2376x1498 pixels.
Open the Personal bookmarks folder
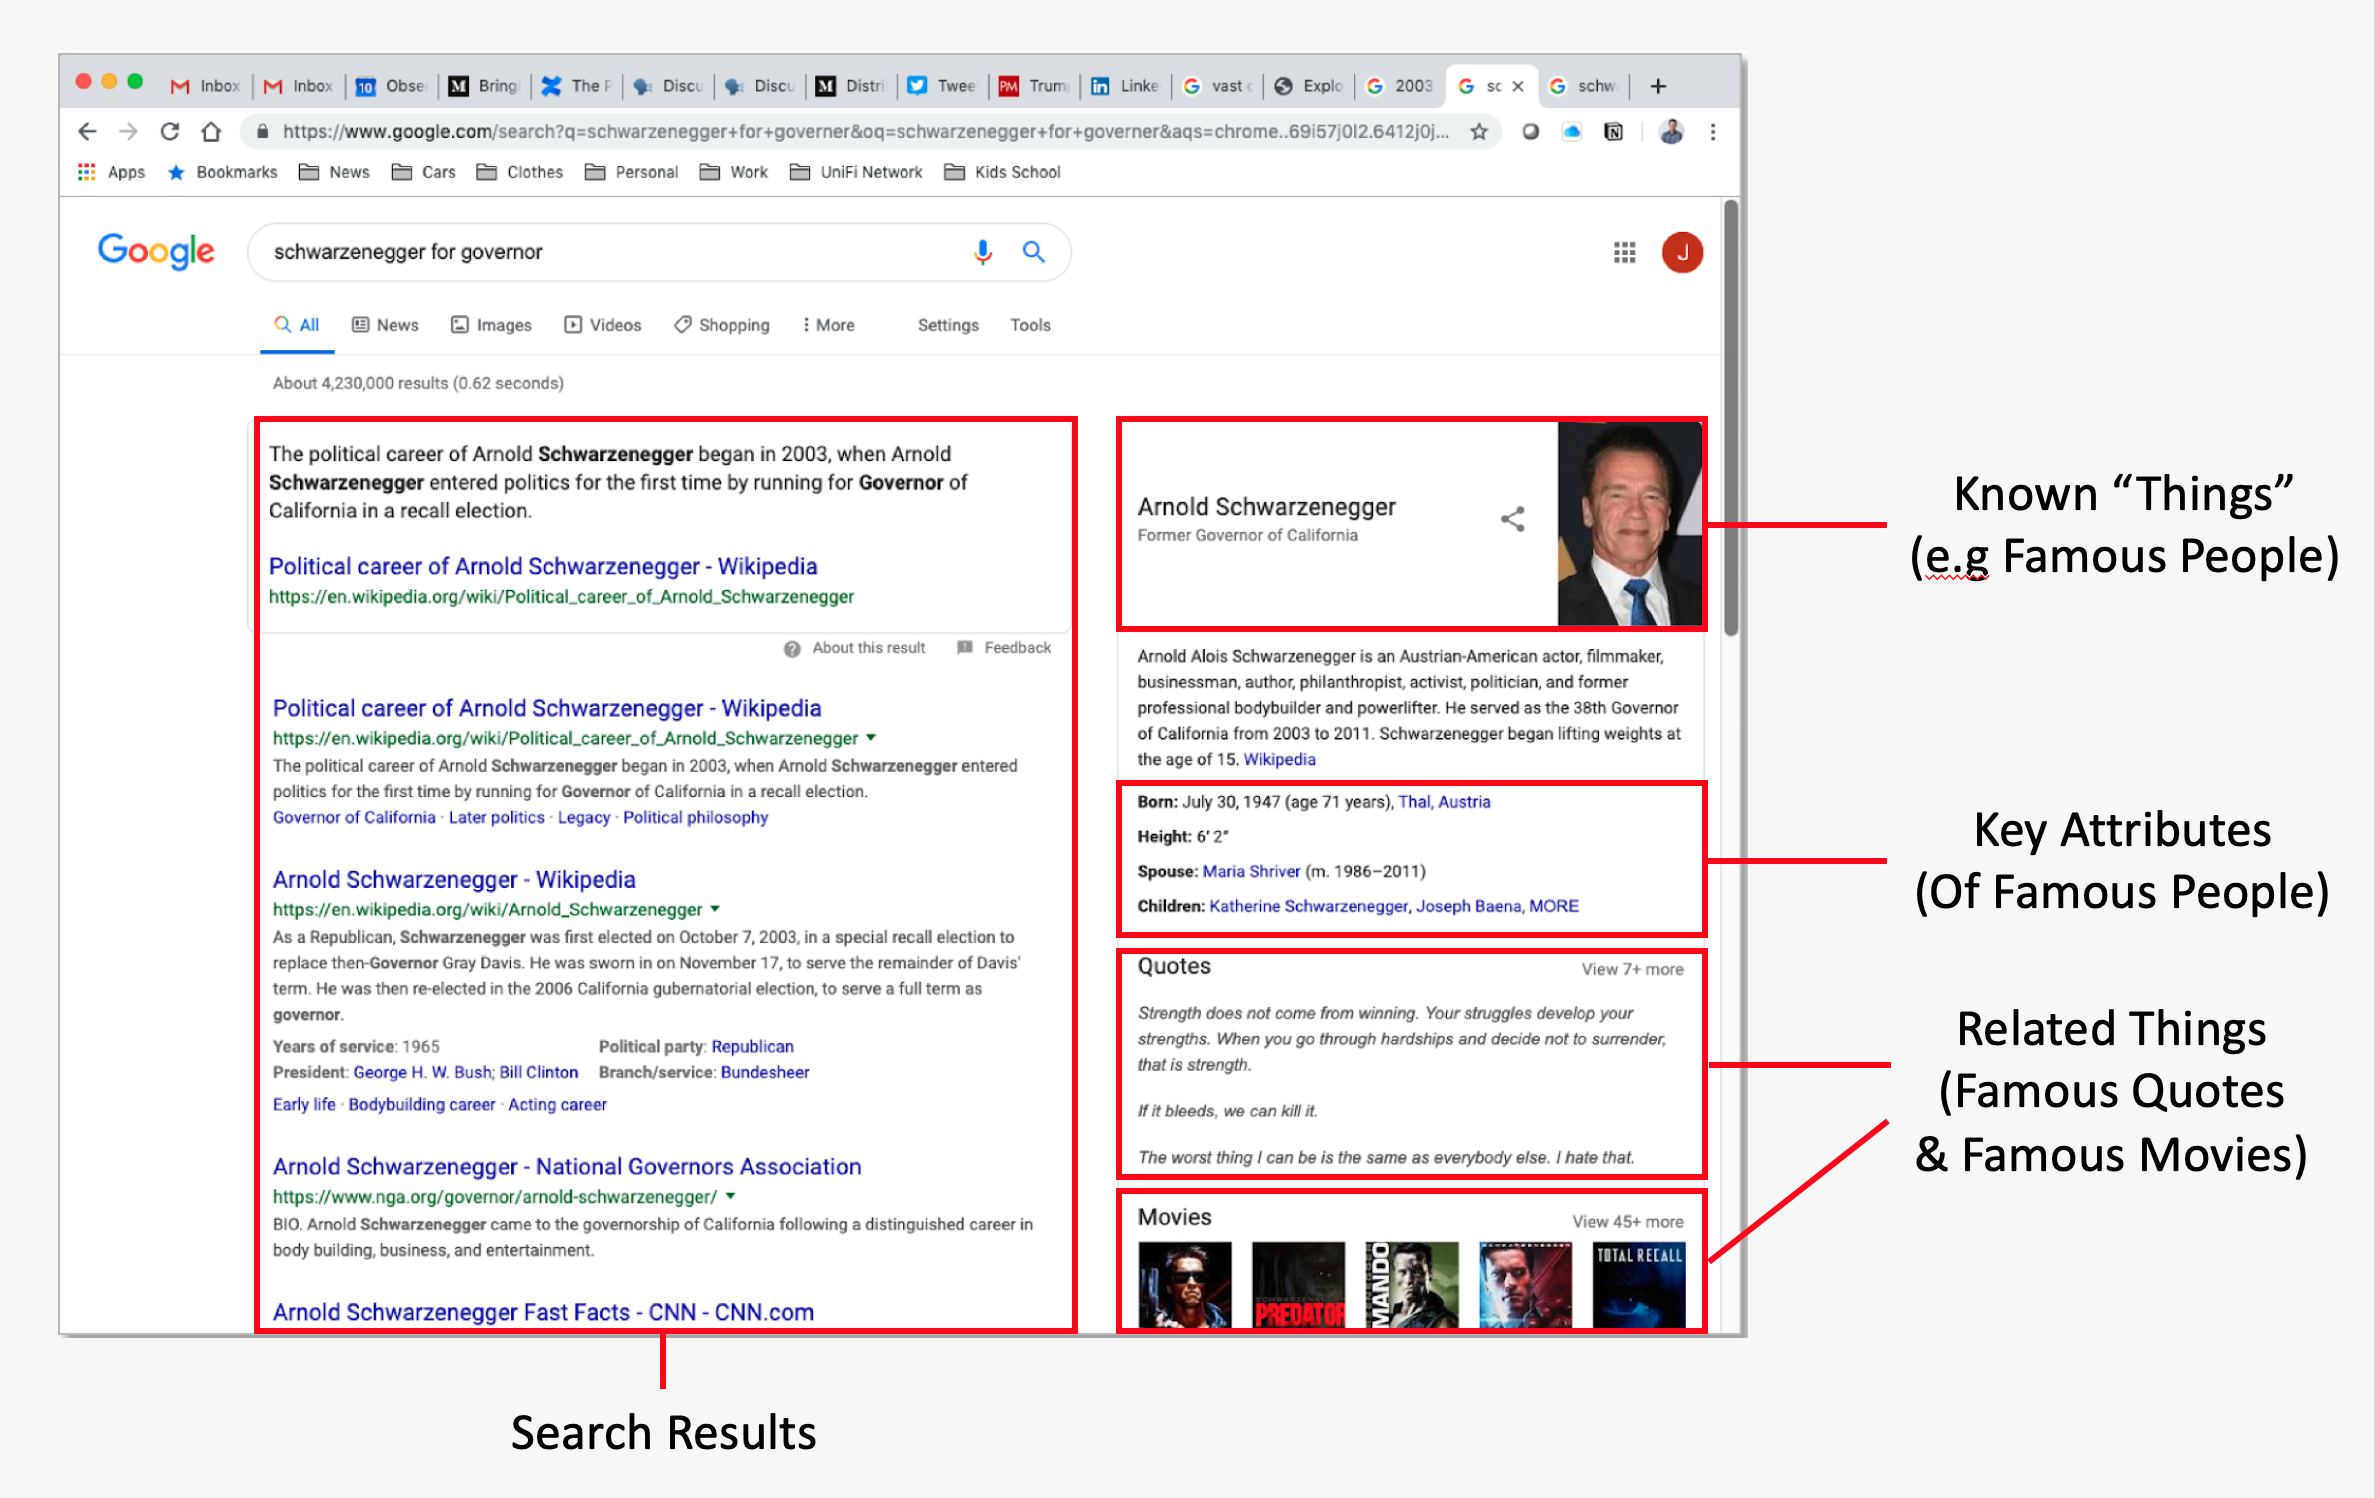(632, 172)
